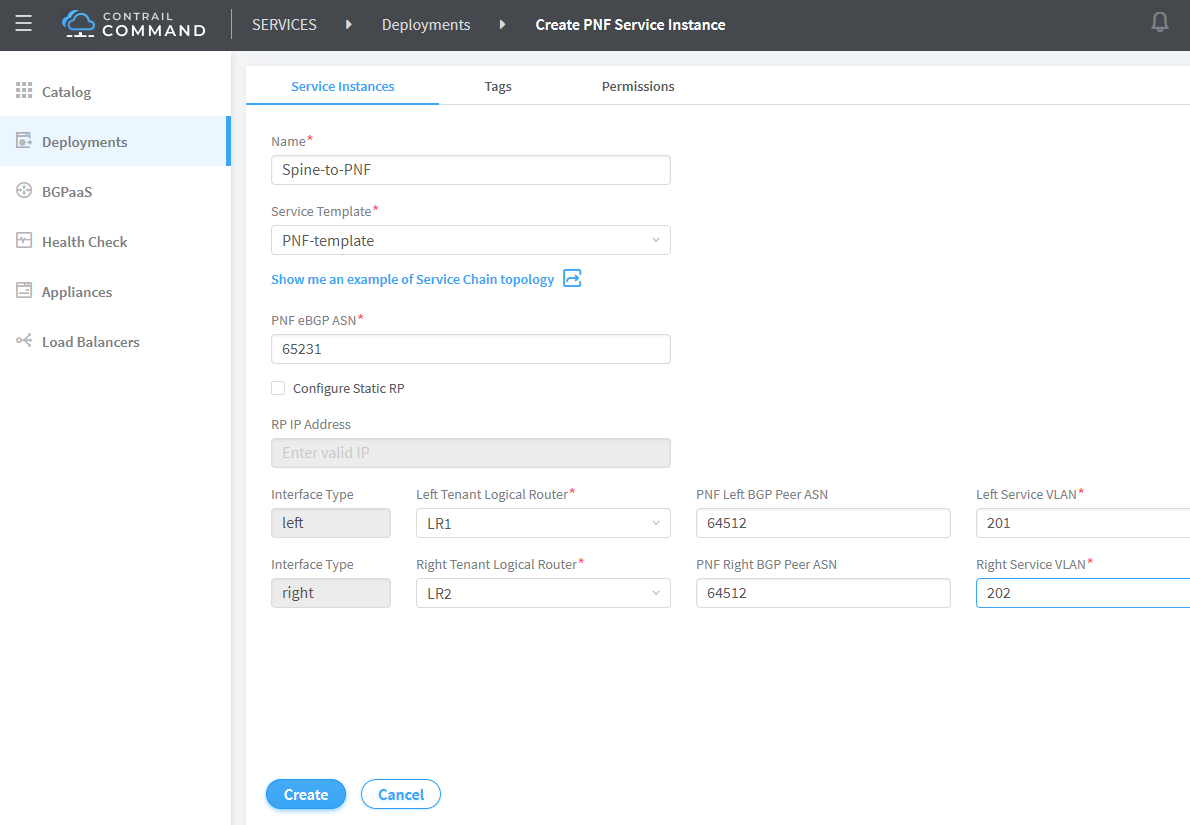Image resolution: width=1190 pixels, height=825 pixels.
Task: Open the Left Tenant Logical Router dropdown
Action: pyautogui.click(x=542, y=523)
